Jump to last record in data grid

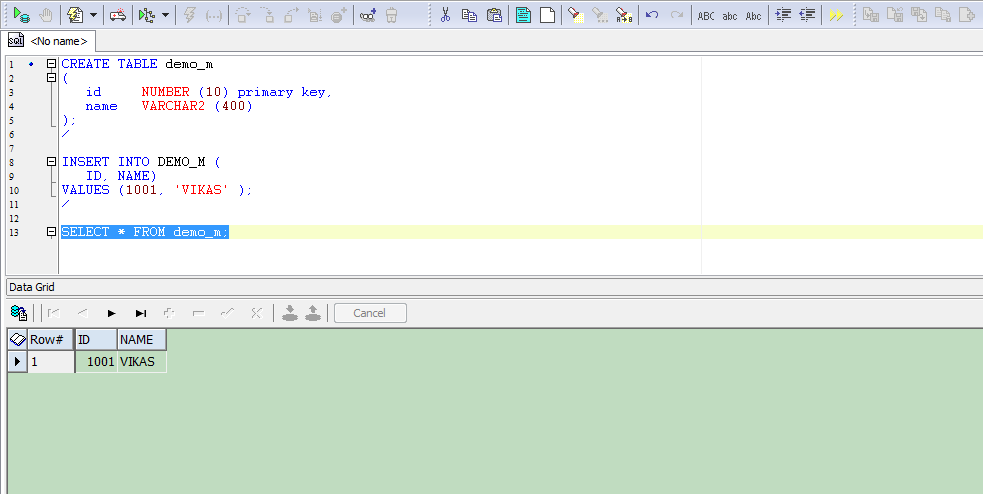[x=141, y=313]
